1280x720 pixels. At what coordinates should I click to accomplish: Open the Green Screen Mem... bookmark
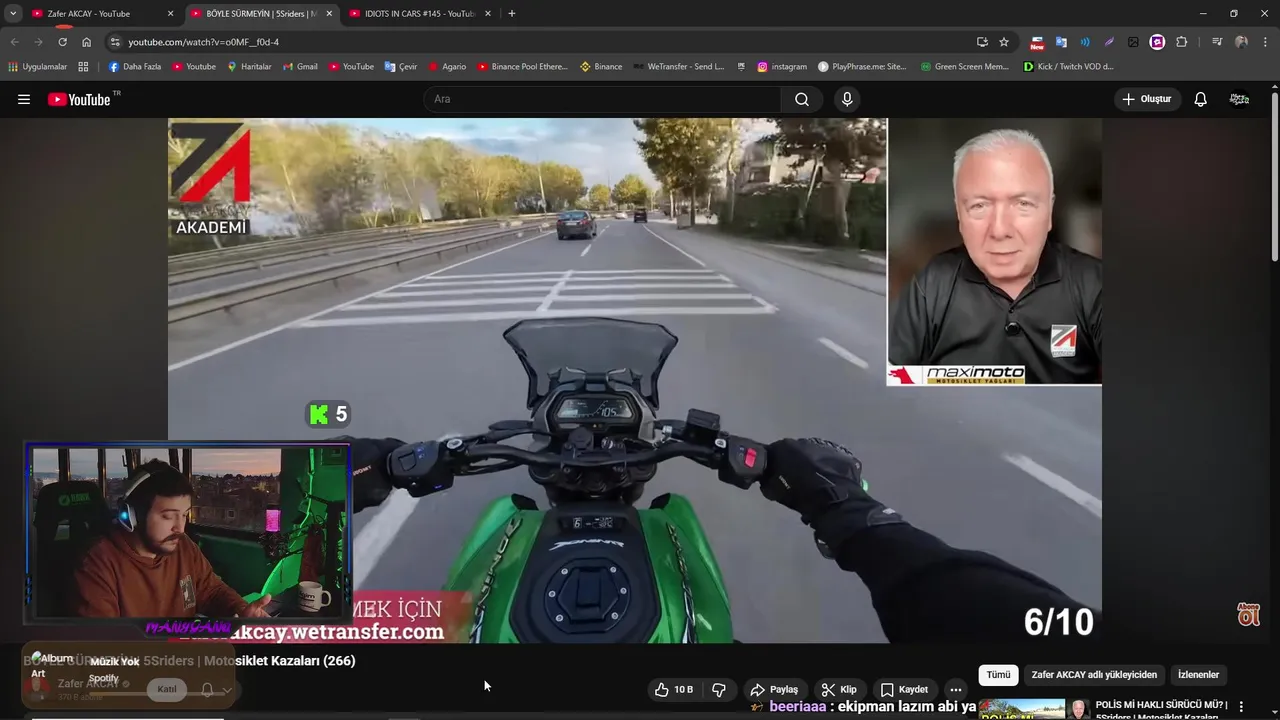point(965,67)
